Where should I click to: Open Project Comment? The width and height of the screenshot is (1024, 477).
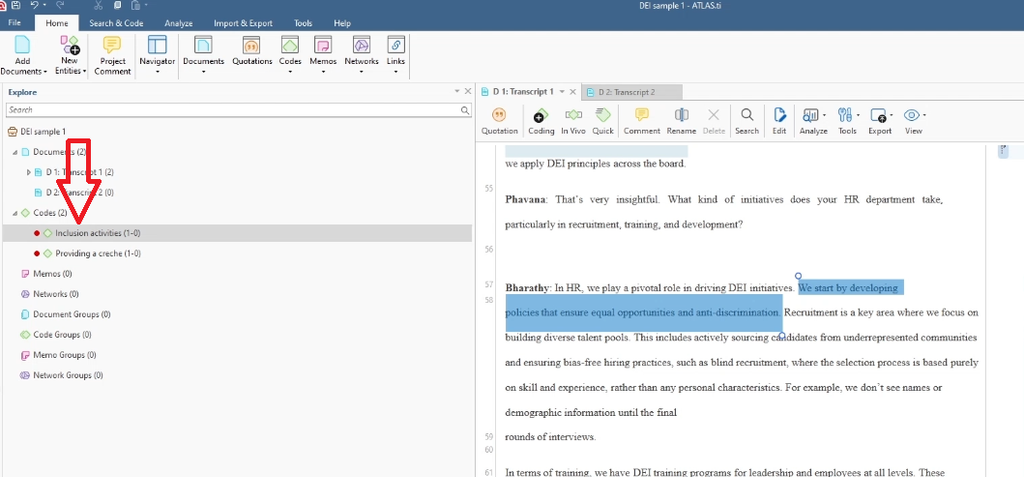point(112,55)
